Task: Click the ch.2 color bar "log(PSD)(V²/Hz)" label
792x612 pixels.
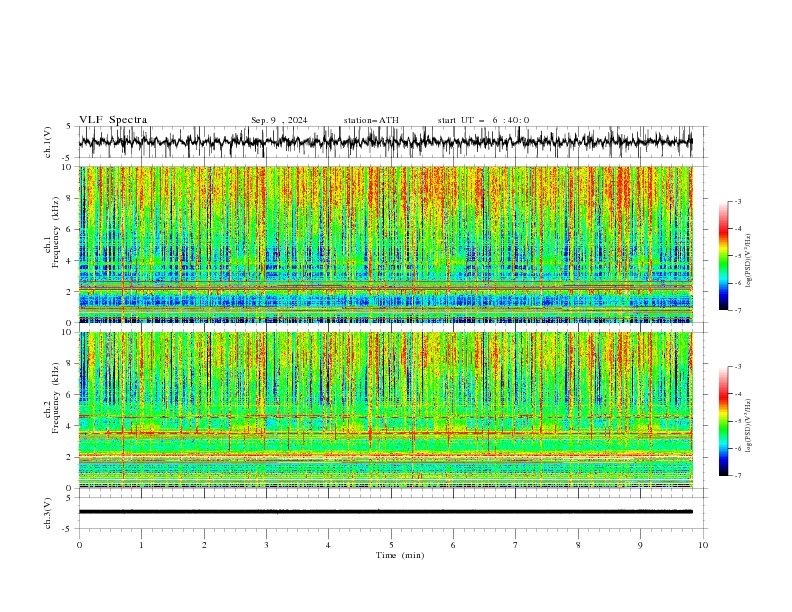Action: point(749,426)
